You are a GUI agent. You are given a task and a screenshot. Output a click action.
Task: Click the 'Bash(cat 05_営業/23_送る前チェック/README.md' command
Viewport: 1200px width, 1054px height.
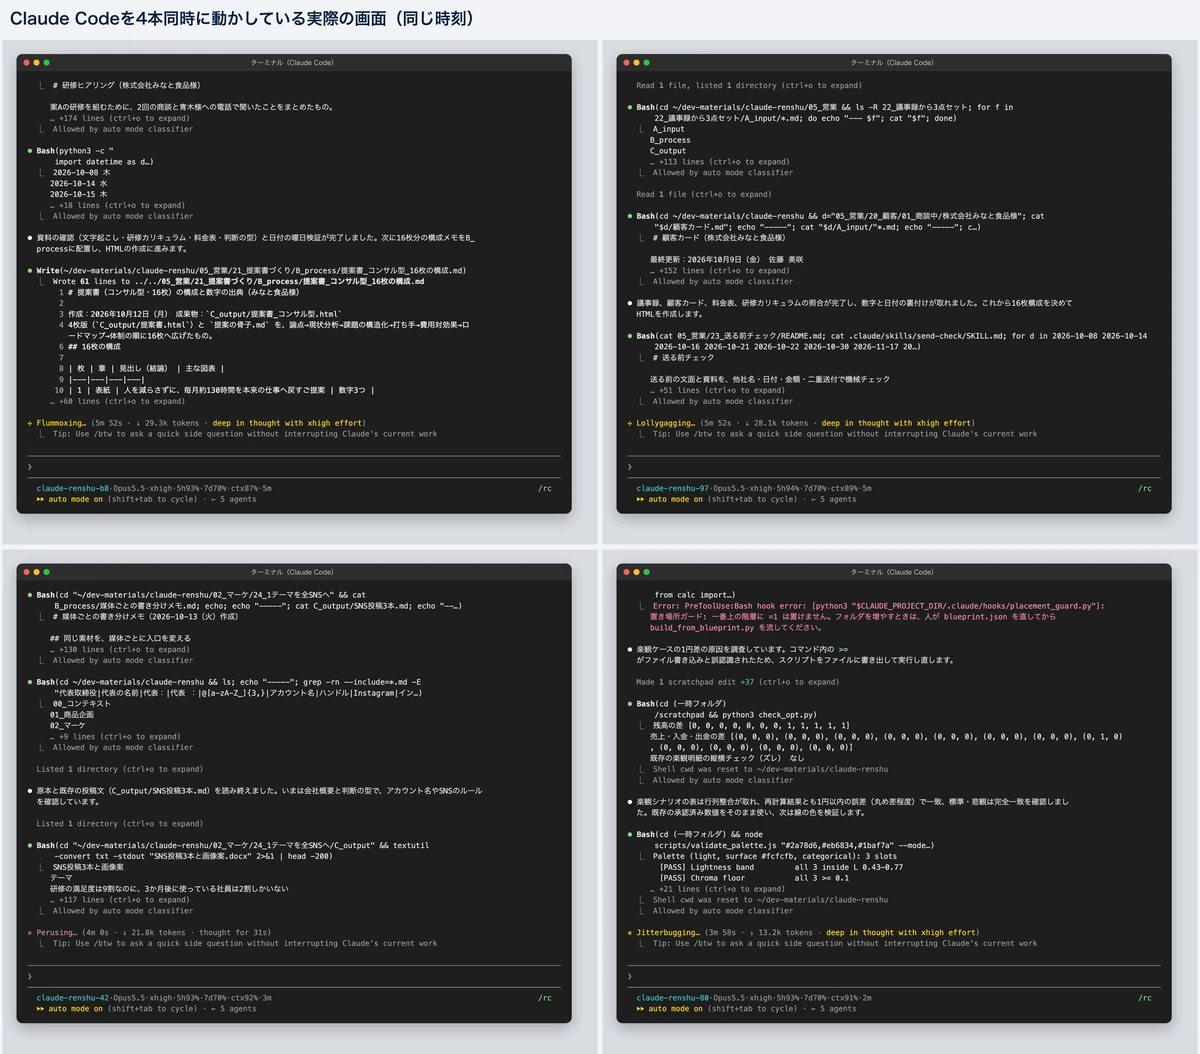point(892,336)
